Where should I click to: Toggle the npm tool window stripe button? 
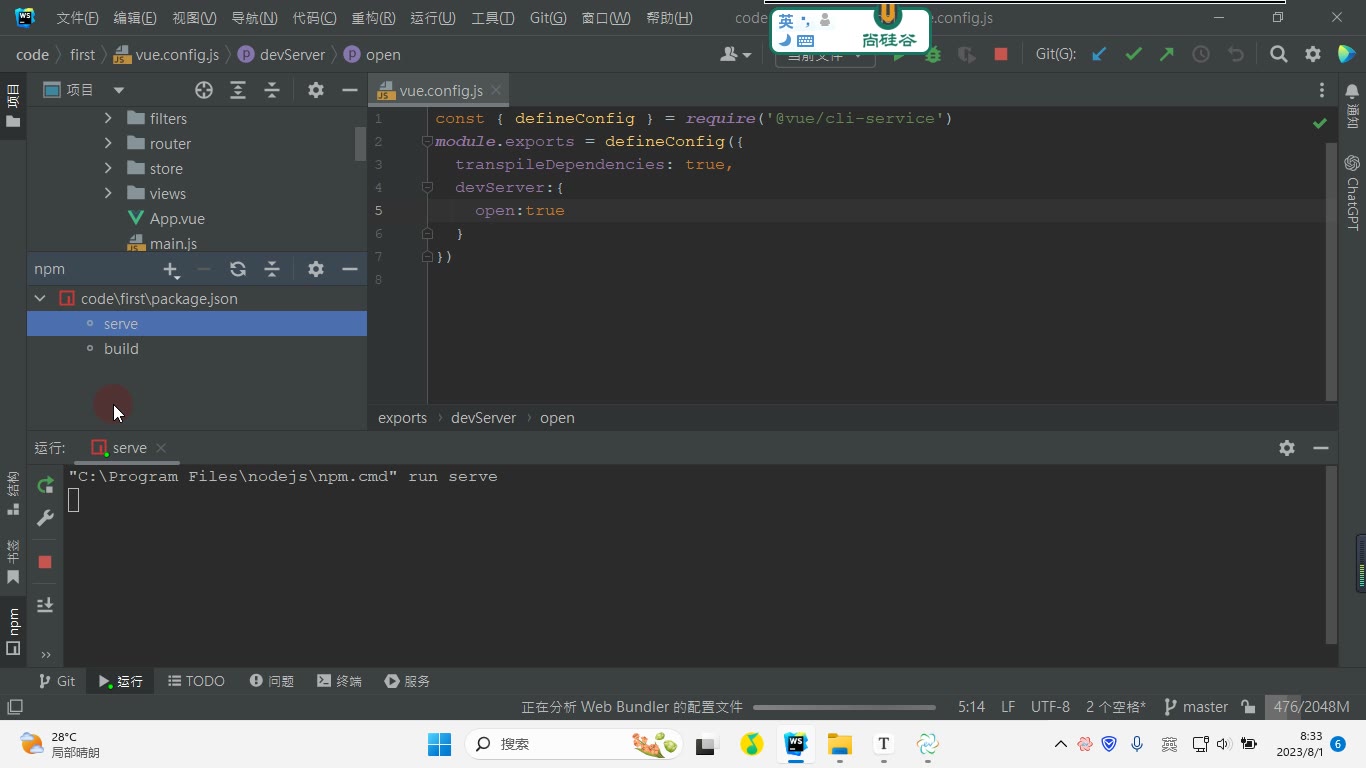coord(13,631)
